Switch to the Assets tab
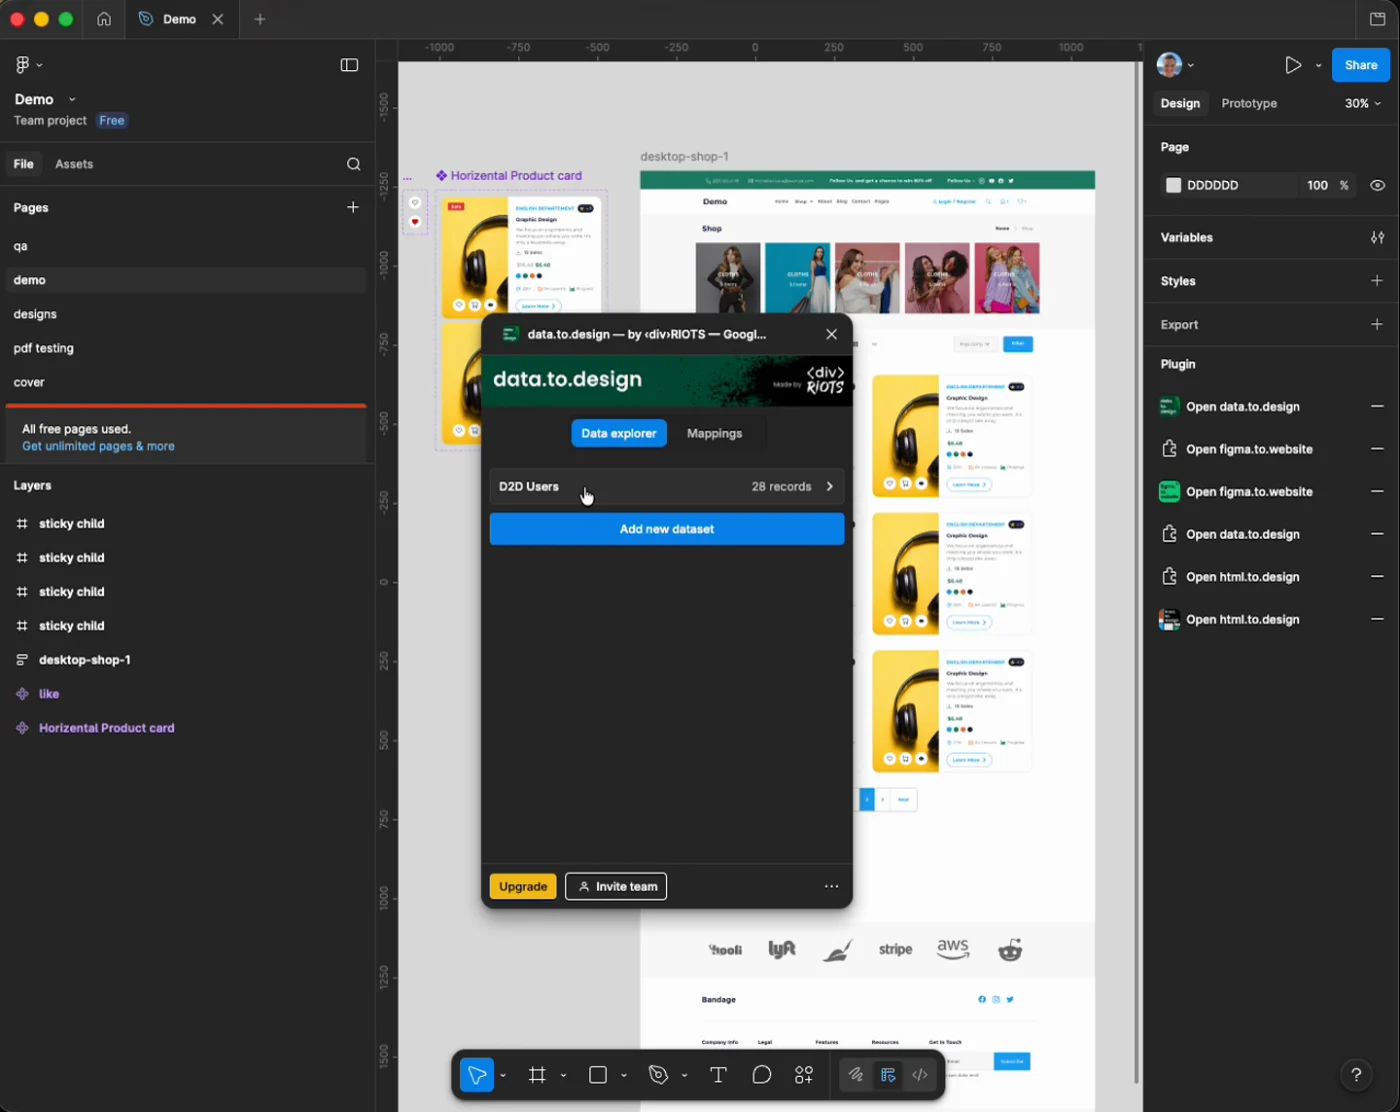This screenshot has height=1112, width=1400. click(x=74, y=164)
